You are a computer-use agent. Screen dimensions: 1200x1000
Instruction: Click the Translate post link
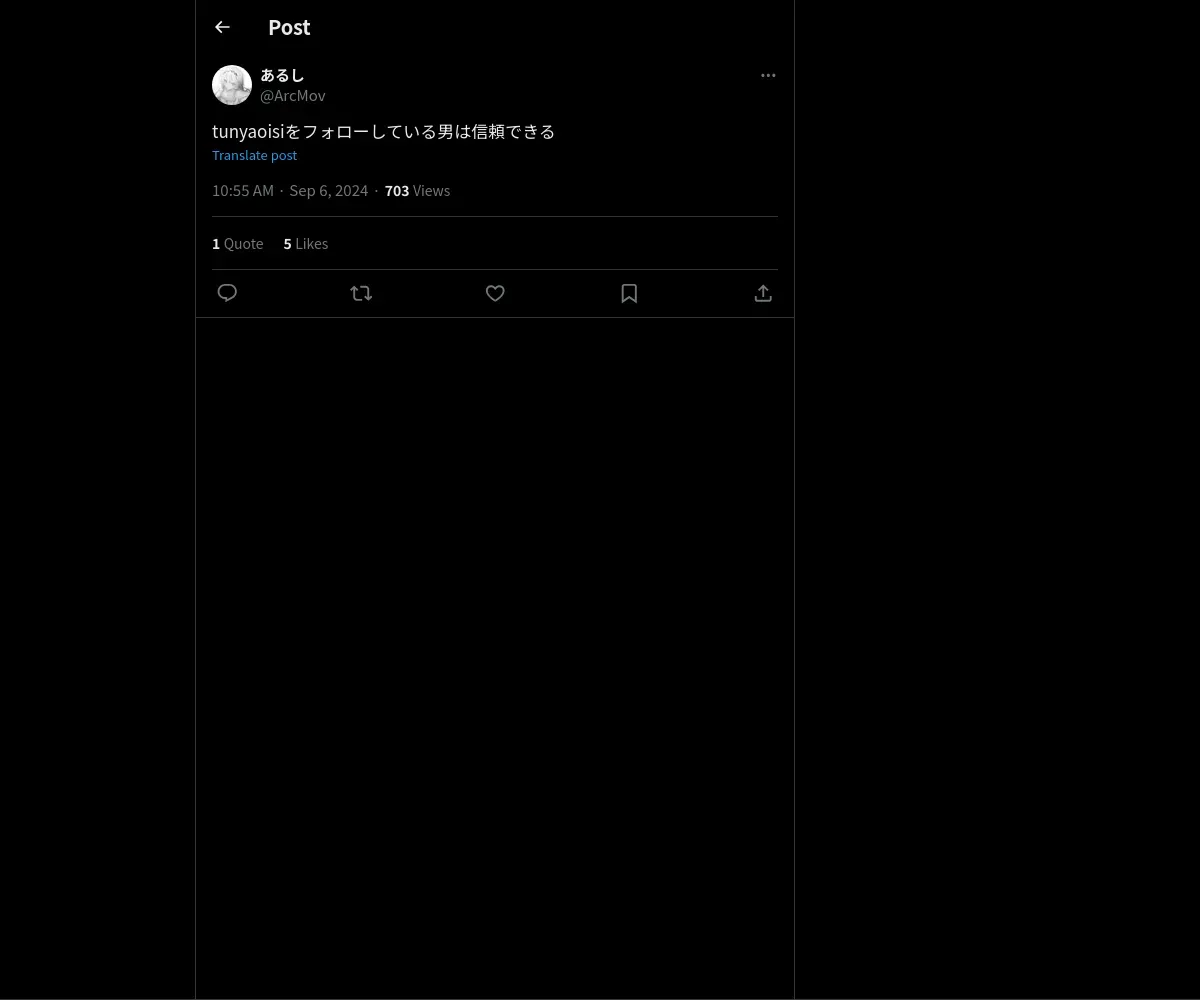click(254, 155)
